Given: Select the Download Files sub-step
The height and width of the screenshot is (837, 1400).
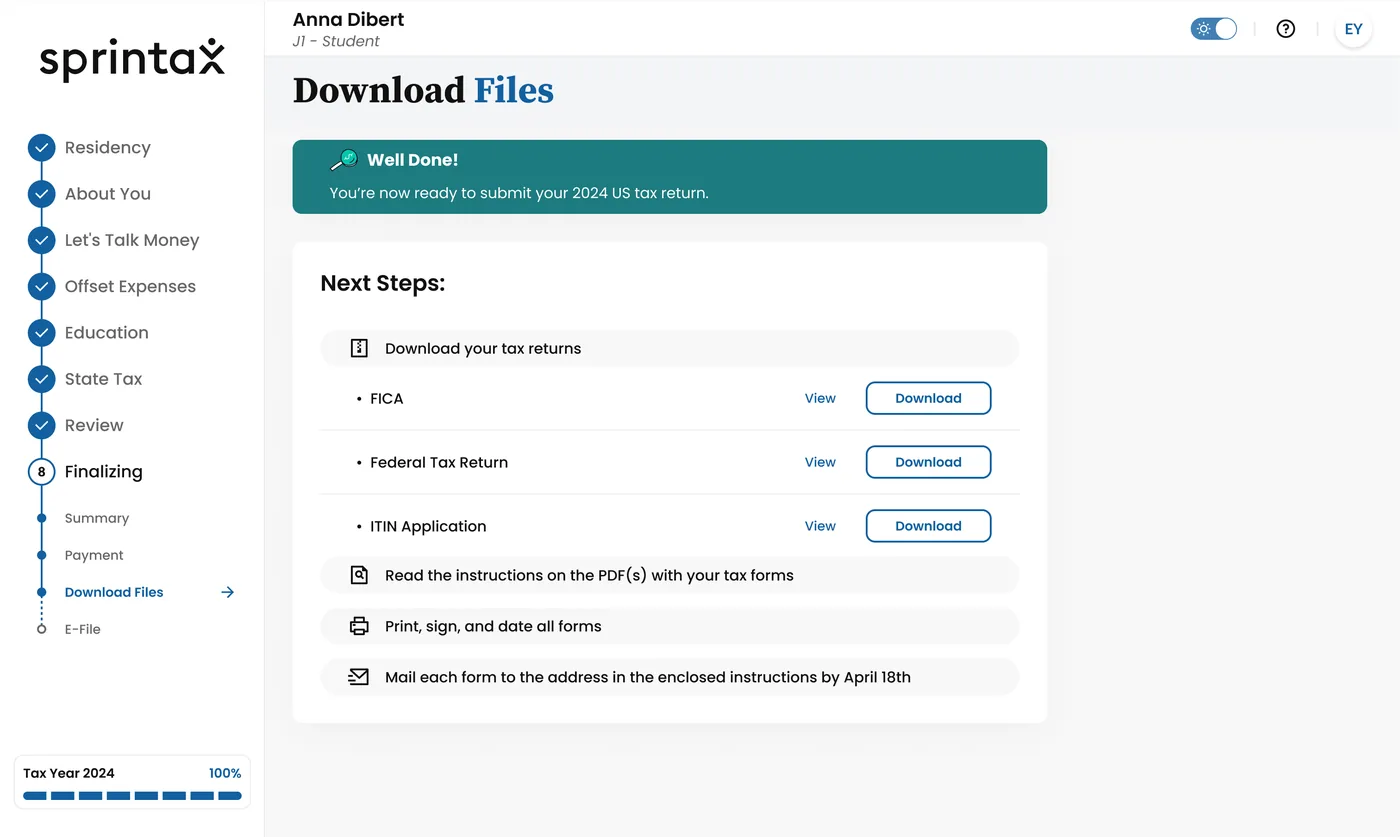Looking at the screenshot, I should (114, 592).
